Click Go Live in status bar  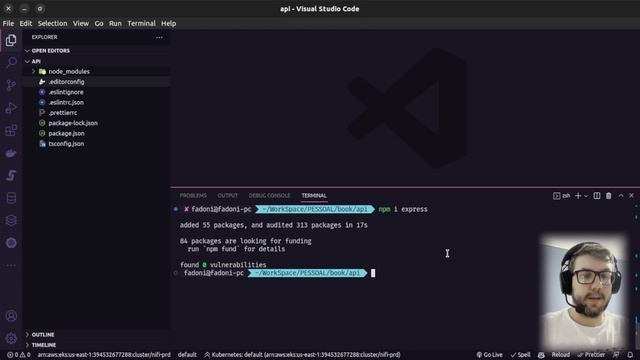(x=489, y=355)
